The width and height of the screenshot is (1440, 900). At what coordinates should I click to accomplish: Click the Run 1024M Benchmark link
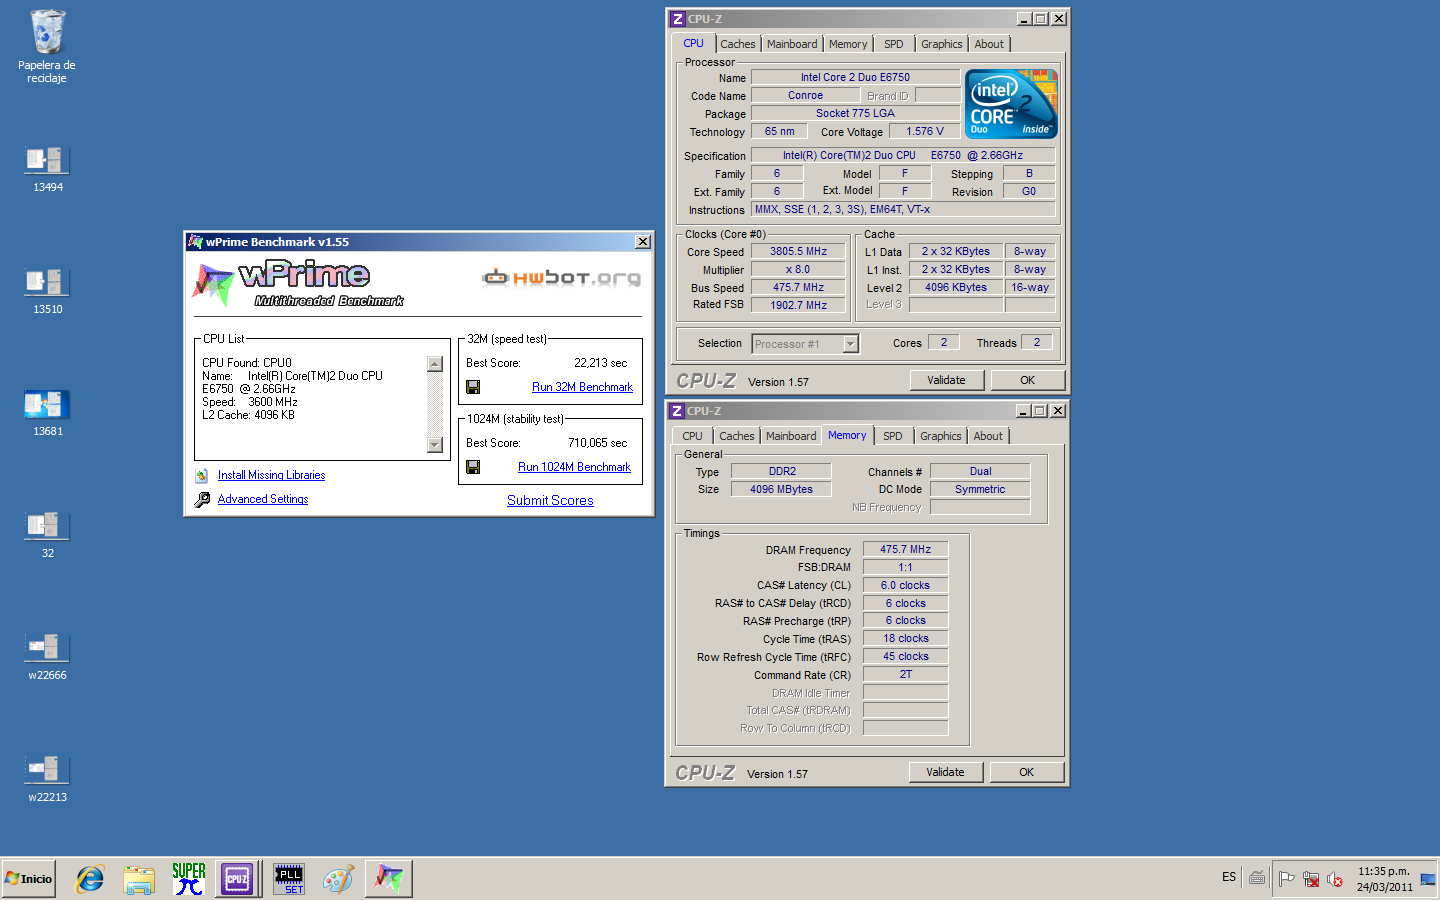click(x=574, y=467)
